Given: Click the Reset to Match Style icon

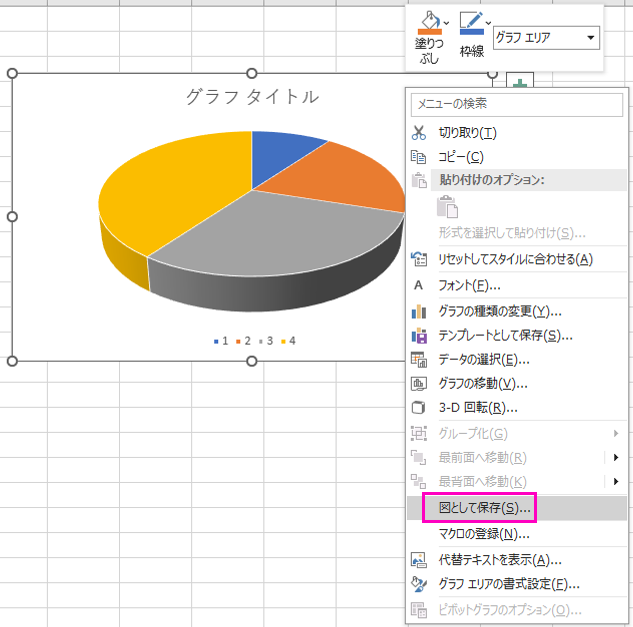Looking at the screenshot, I should tap(419, 259).
